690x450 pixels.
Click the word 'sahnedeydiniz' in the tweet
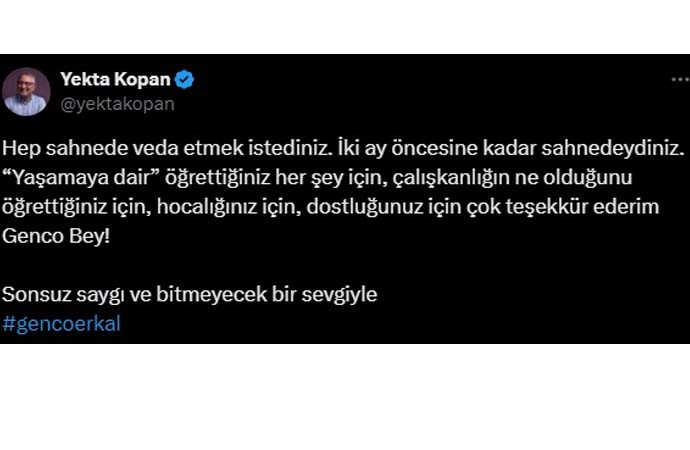pos(620,148)
